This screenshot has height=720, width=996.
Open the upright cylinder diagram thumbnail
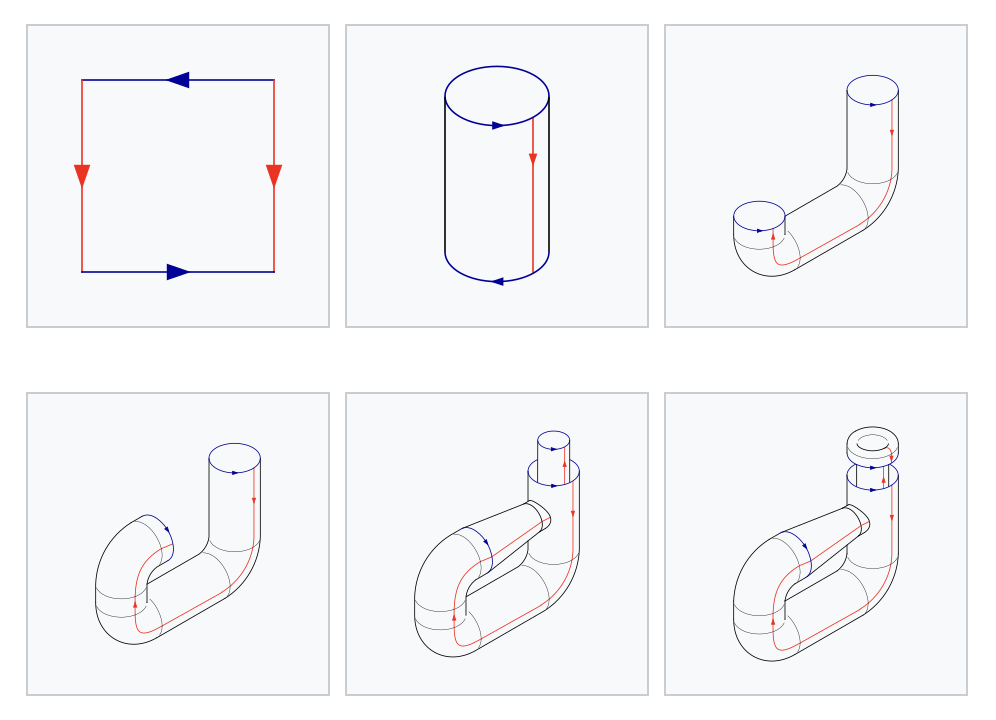(497, 176)
